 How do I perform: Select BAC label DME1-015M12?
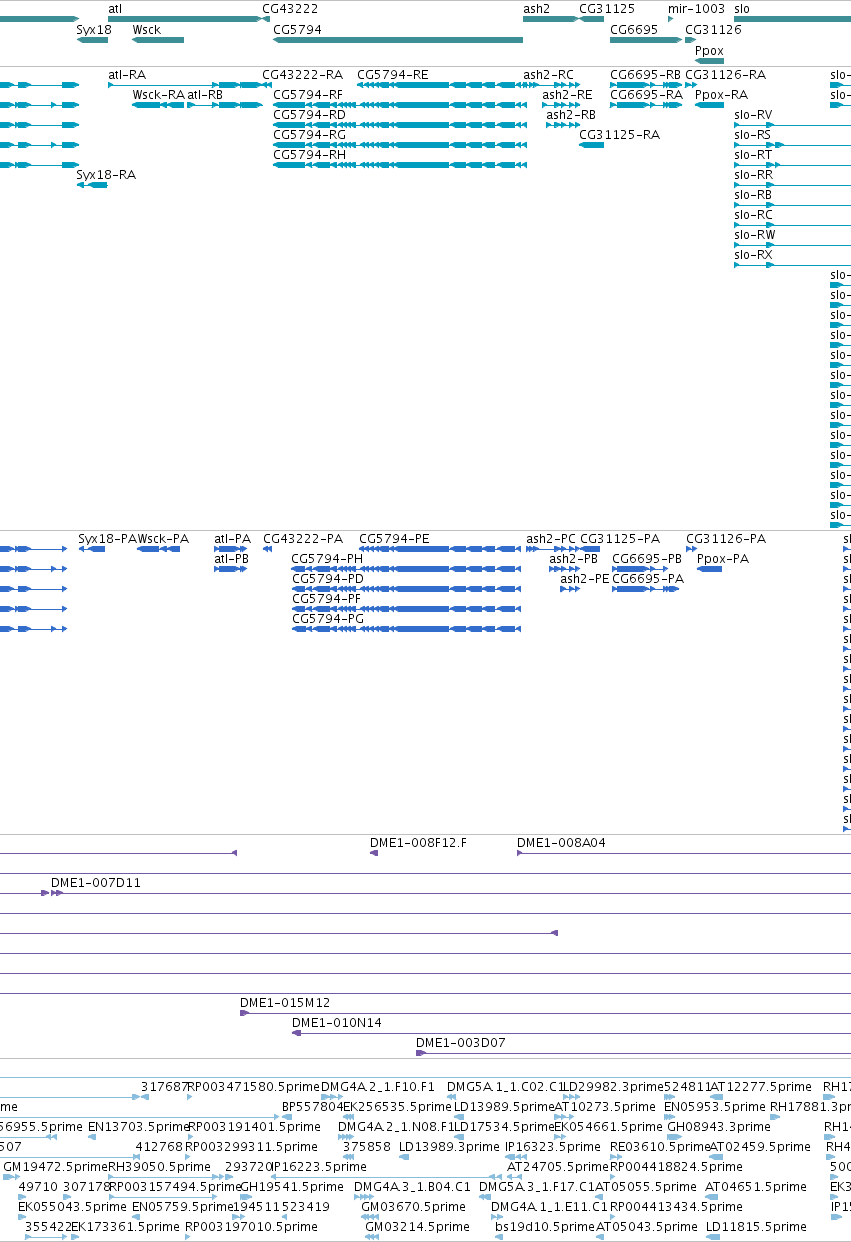[x=285, y=1003]
